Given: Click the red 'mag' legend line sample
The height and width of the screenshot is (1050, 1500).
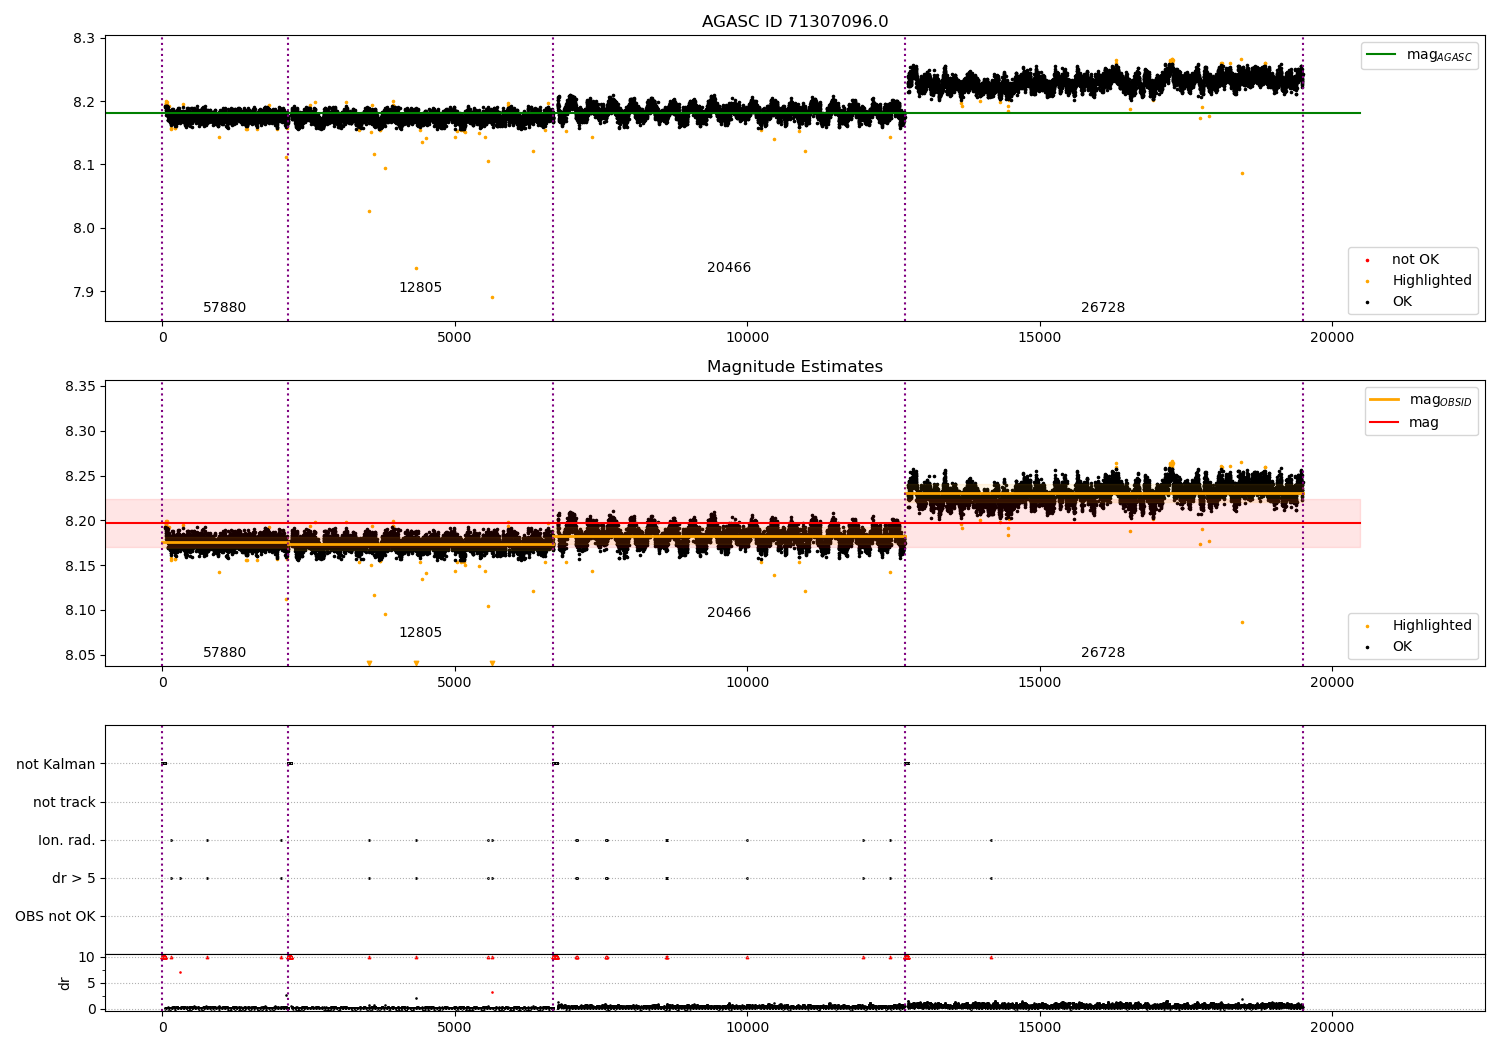Looking at the screenshot, I should (1384, 423).
